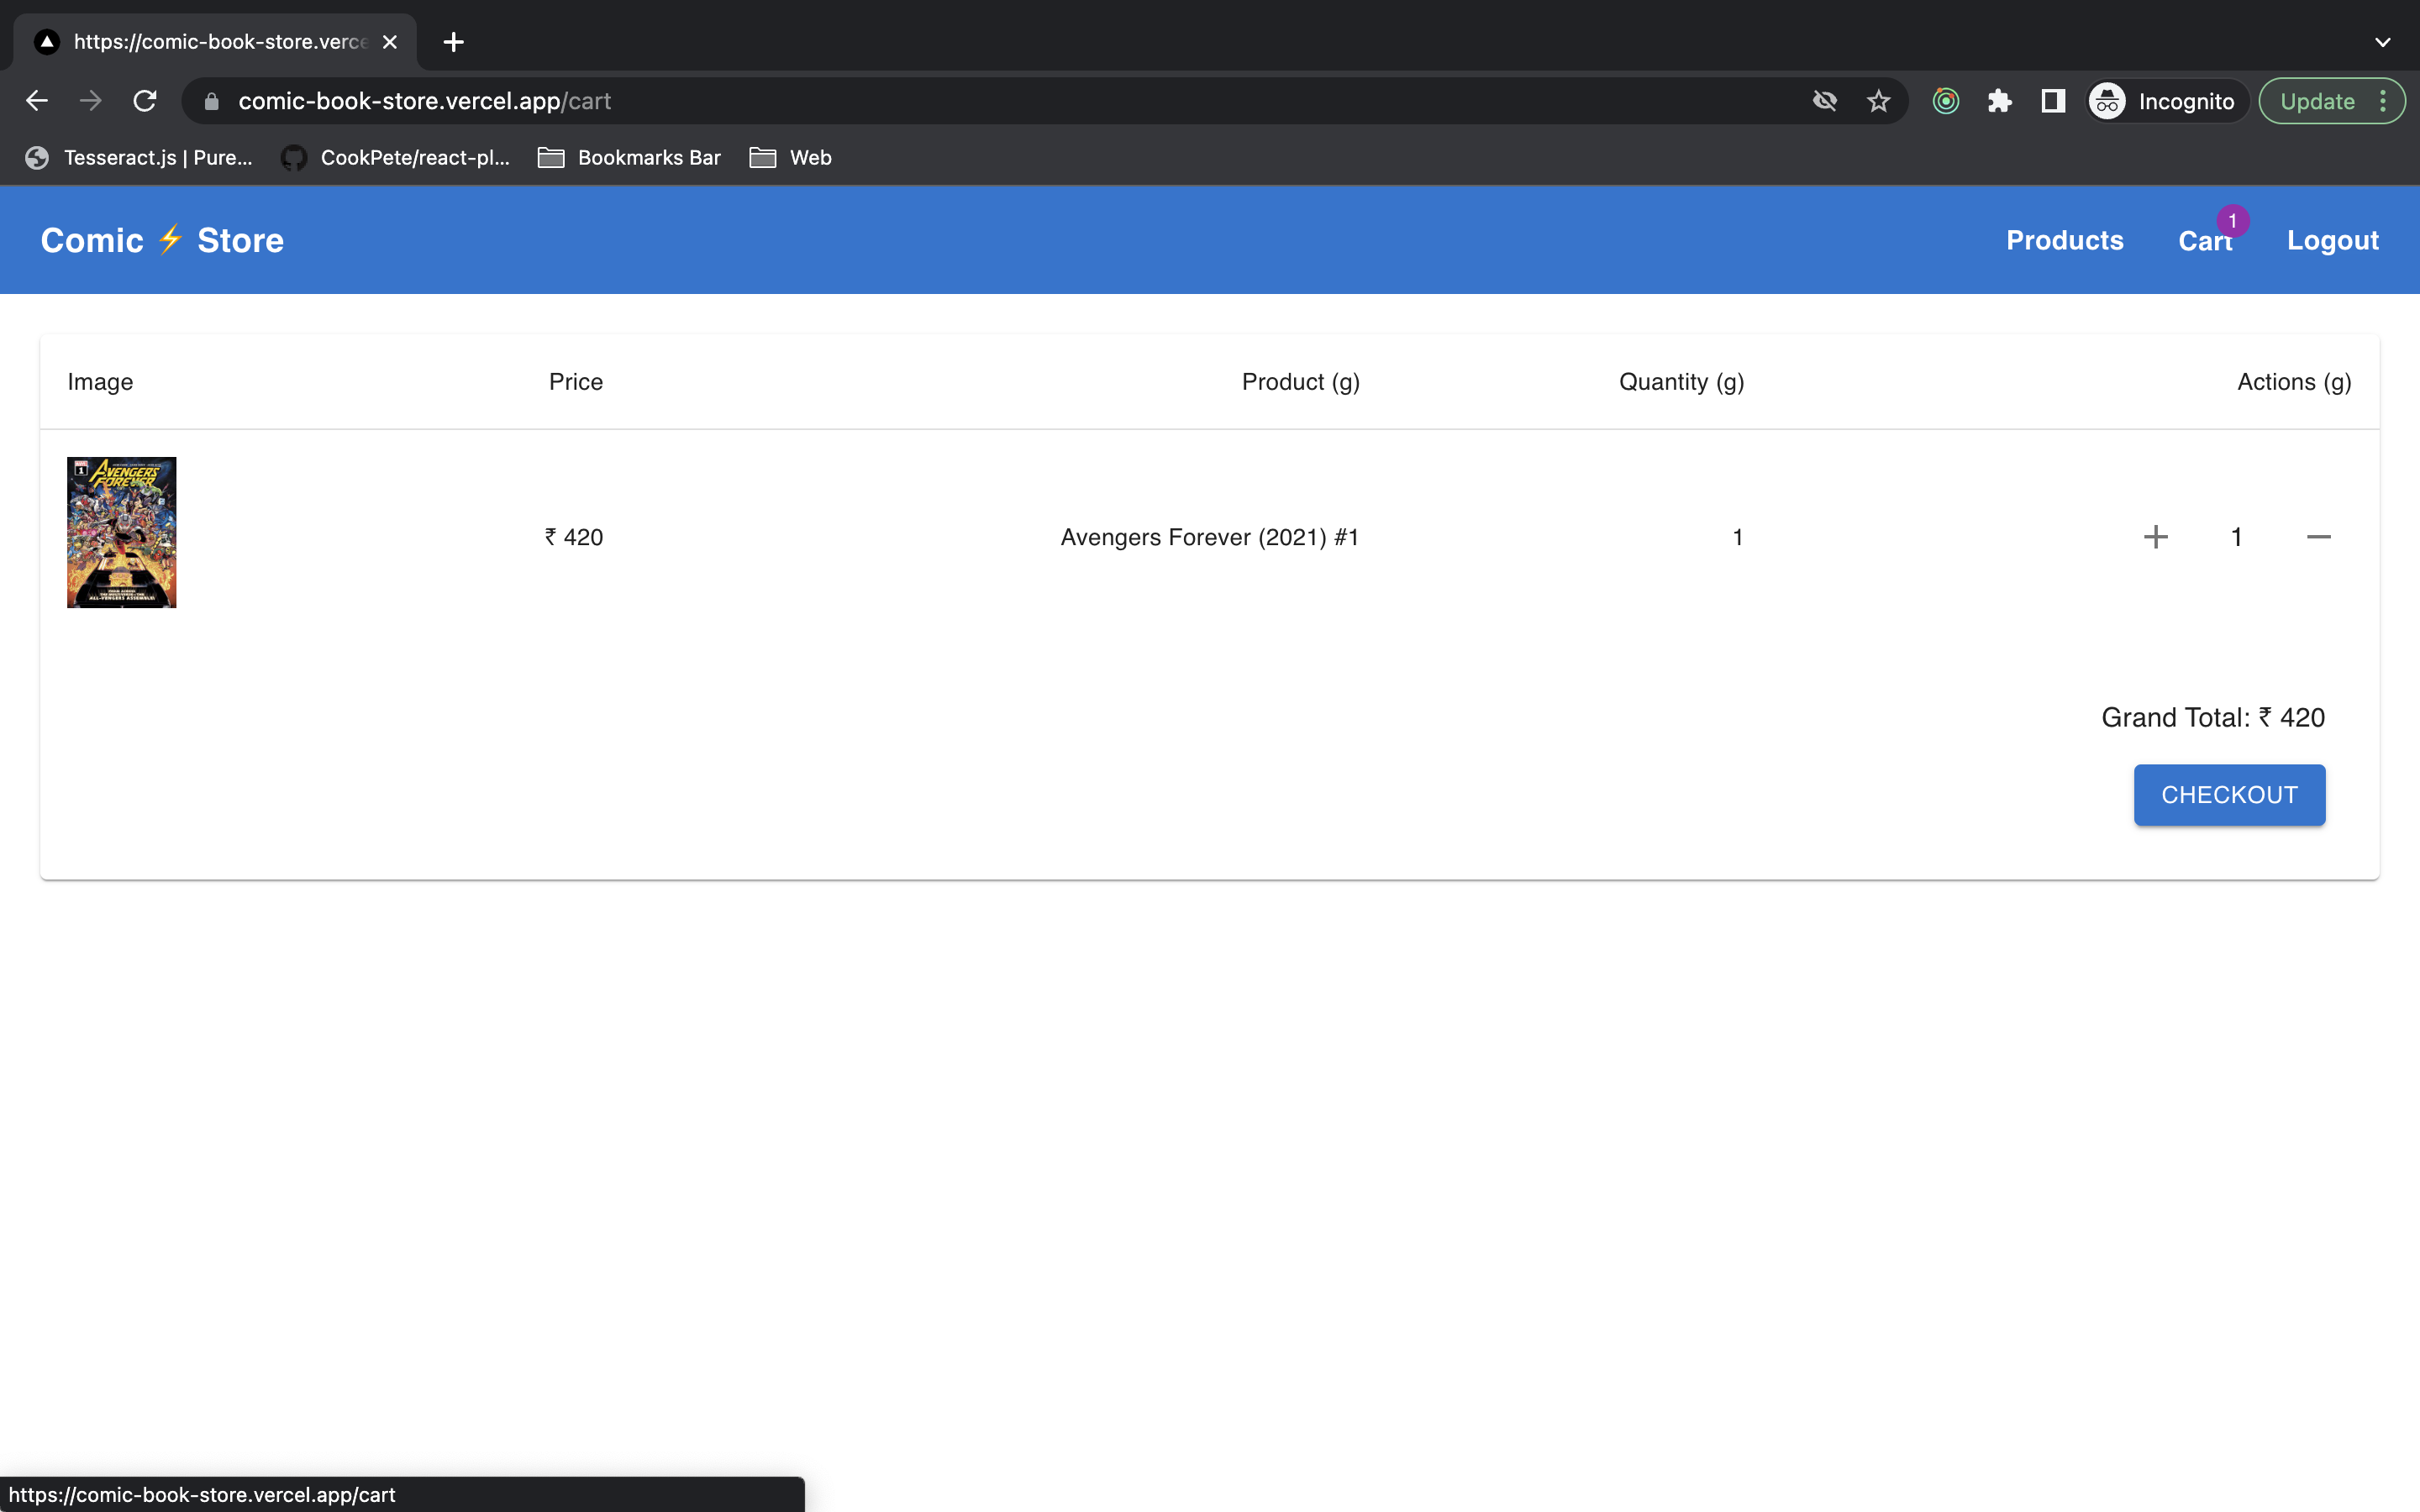This screenshot has height=1512, width=2420.
Task: Click the Product (g) column header
Action: [x=1301, y=382]
